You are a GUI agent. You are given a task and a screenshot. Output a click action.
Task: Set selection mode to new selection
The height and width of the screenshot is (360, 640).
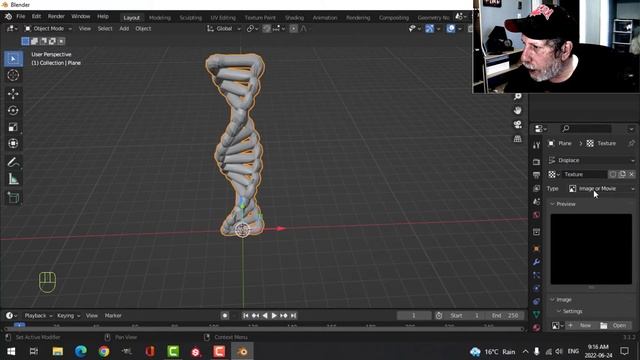25,41
